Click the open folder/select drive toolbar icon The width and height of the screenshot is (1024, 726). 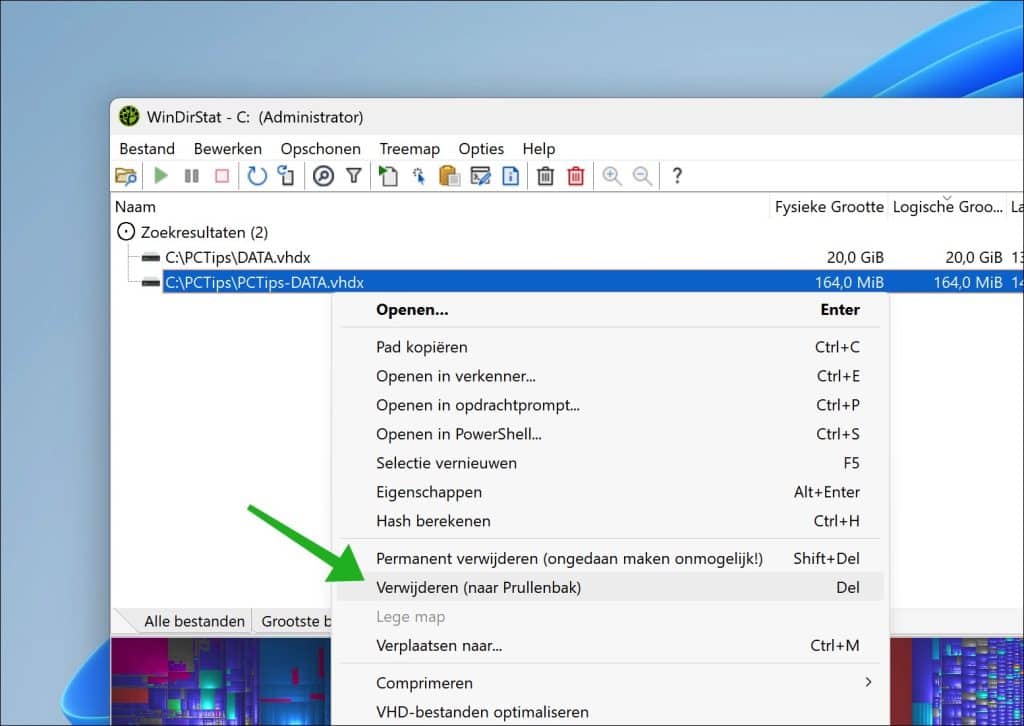pyautogui.click(x=125, y=176)
